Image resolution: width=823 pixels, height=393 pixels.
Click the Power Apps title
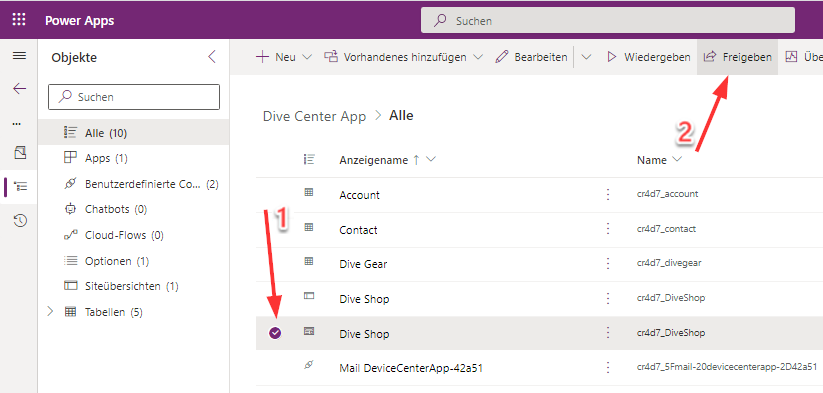79,21
